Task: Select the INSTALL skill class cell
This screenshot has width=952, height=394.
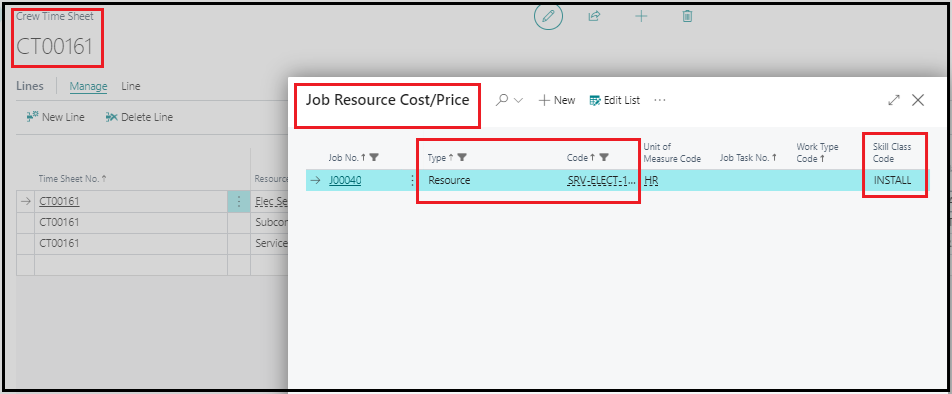Action: pyautogui.click(x=892, y=180)
